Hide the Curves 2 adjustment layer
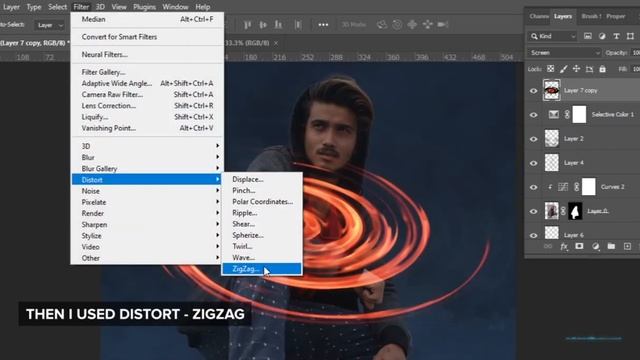This screenshot has height=360, width=640. click(533, 187)
